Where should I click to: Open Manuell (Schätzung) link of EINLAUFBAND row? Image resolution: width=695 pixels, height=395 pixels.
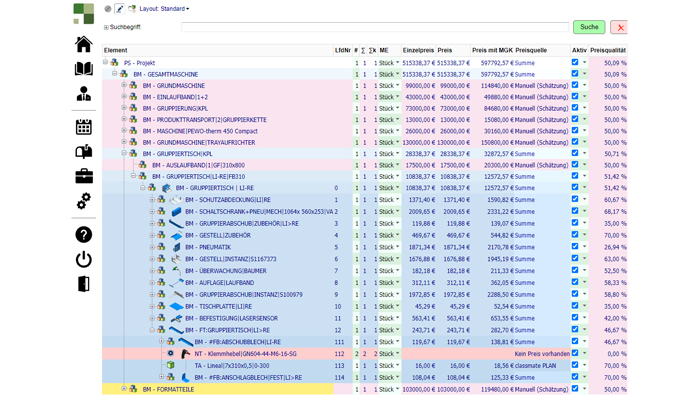point(542,97)
